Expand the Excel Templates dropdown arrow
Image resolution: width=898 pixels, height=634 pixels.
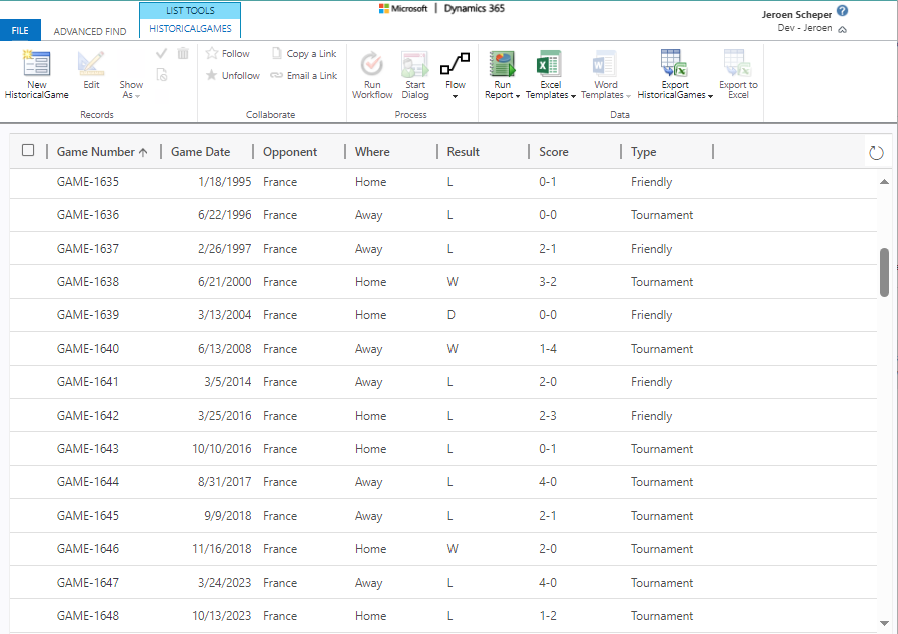coord(573,96)
